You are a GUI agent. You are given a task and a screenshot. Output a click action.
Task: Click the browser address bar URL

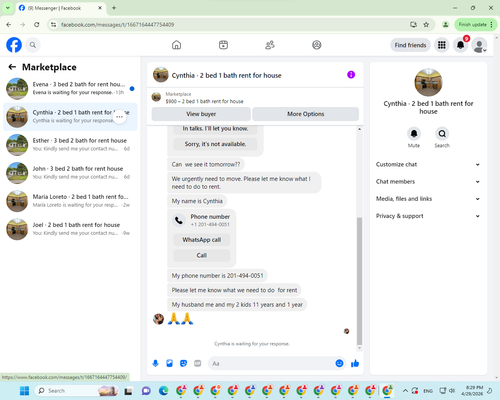[x=117, y=25]
